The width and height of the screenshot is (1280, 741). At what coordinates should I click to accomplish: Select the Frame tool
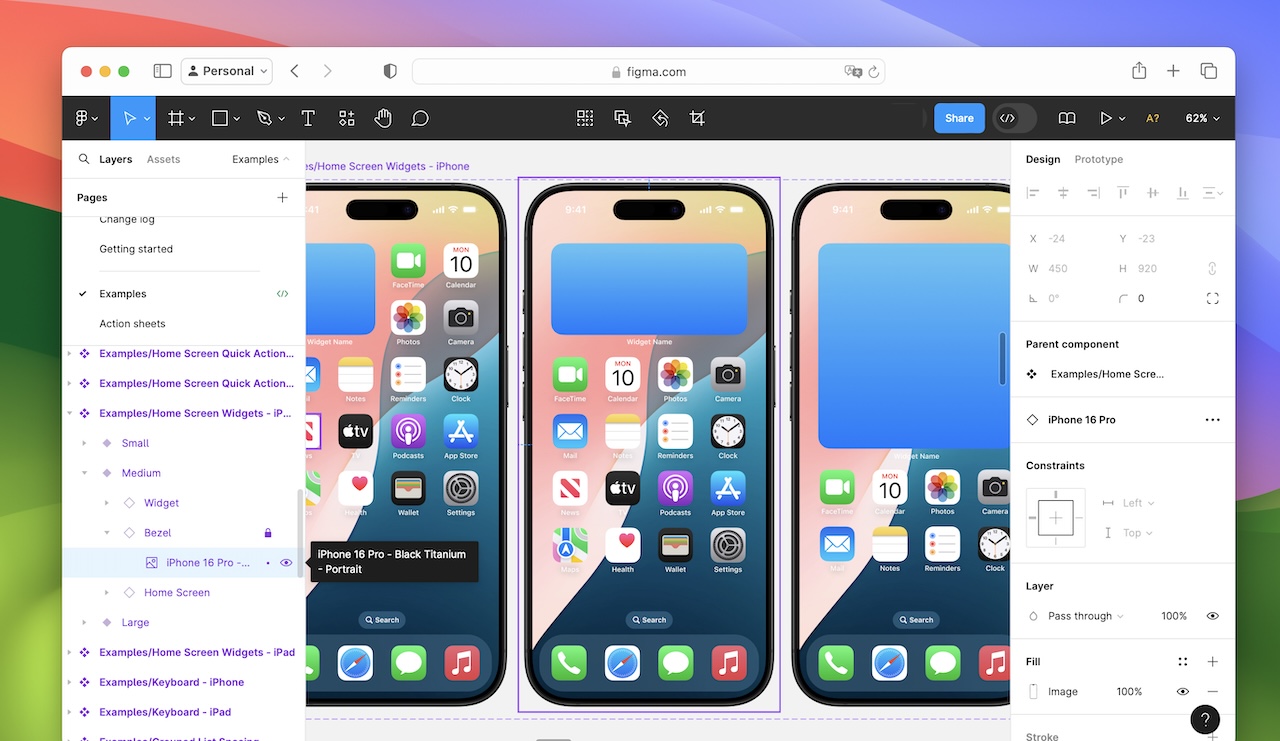point(176,118)
